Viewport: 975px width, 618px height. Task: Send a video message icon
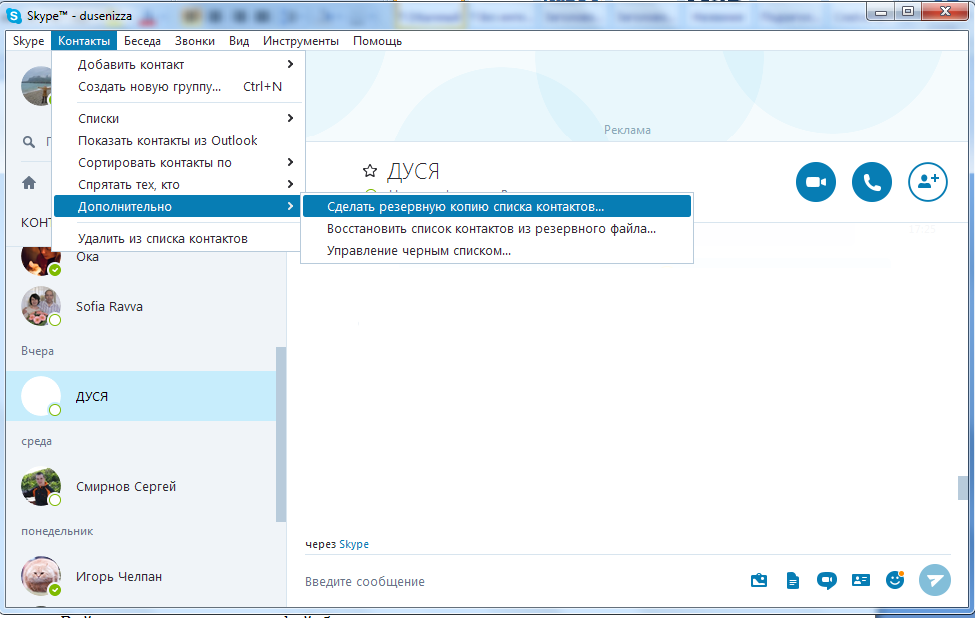pos(826,581)
